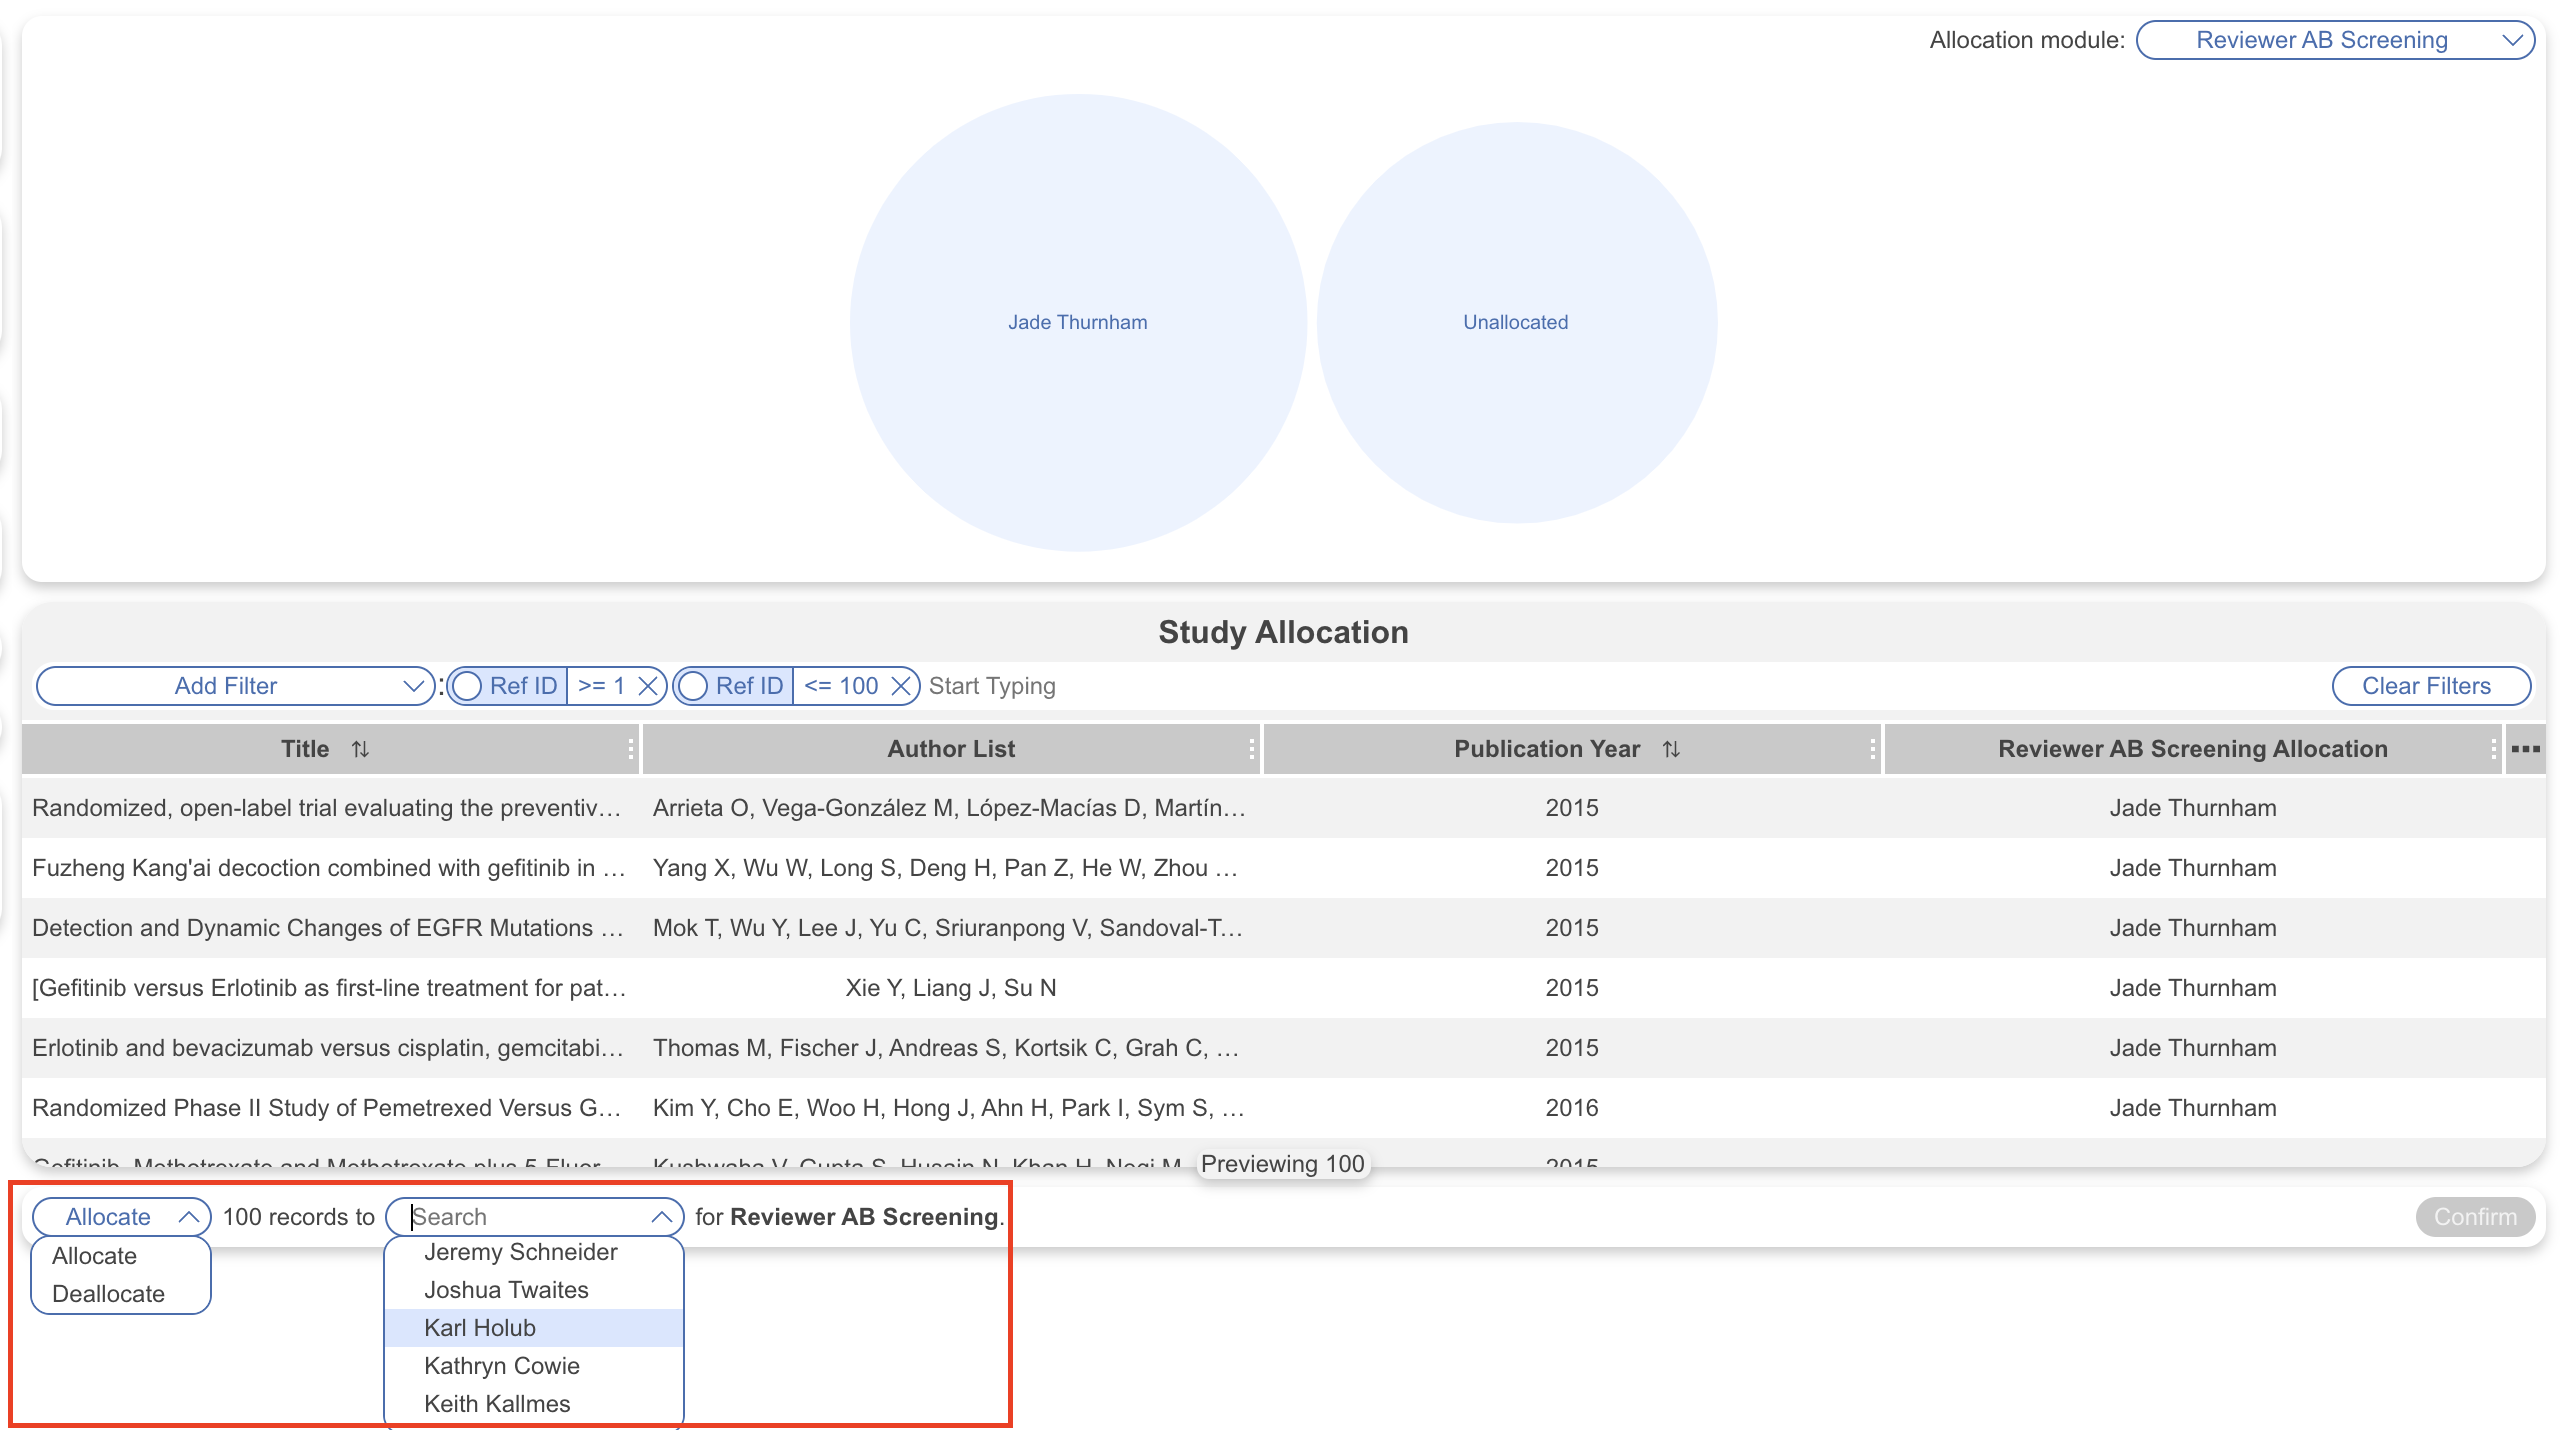This screenshot has width=2576, height=1430.
Task: Pick Kathryn Cowie in the reviewer list
Action: 502,1366
